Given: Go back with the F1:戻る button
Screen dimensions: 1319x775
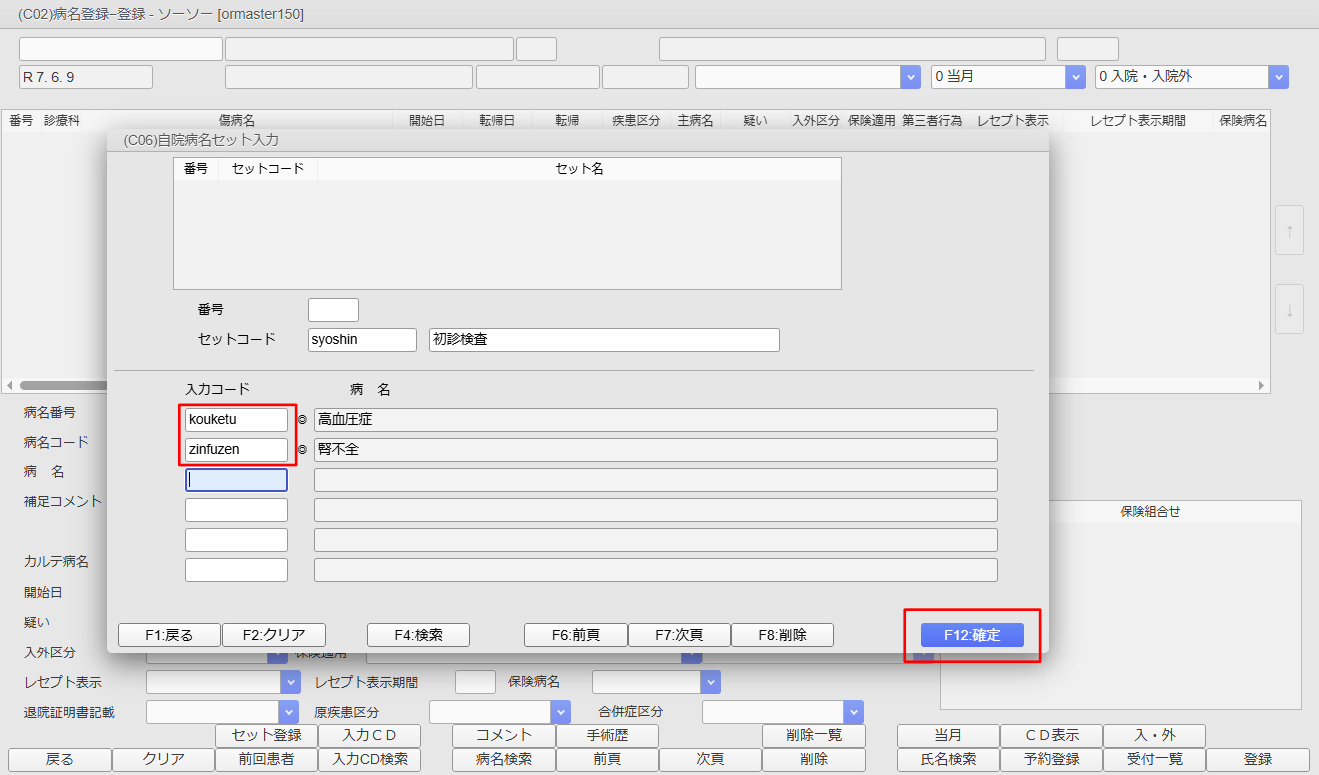Looking at the screenshot, I should [169, 635].
